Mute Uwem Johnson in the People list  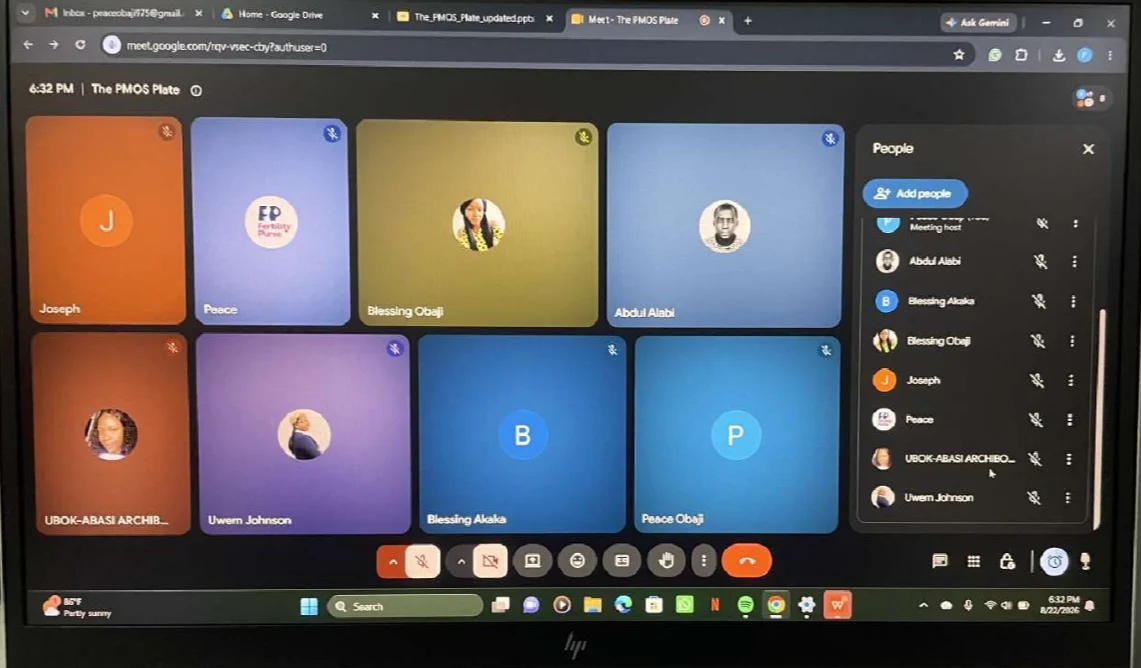[1033, 498]
